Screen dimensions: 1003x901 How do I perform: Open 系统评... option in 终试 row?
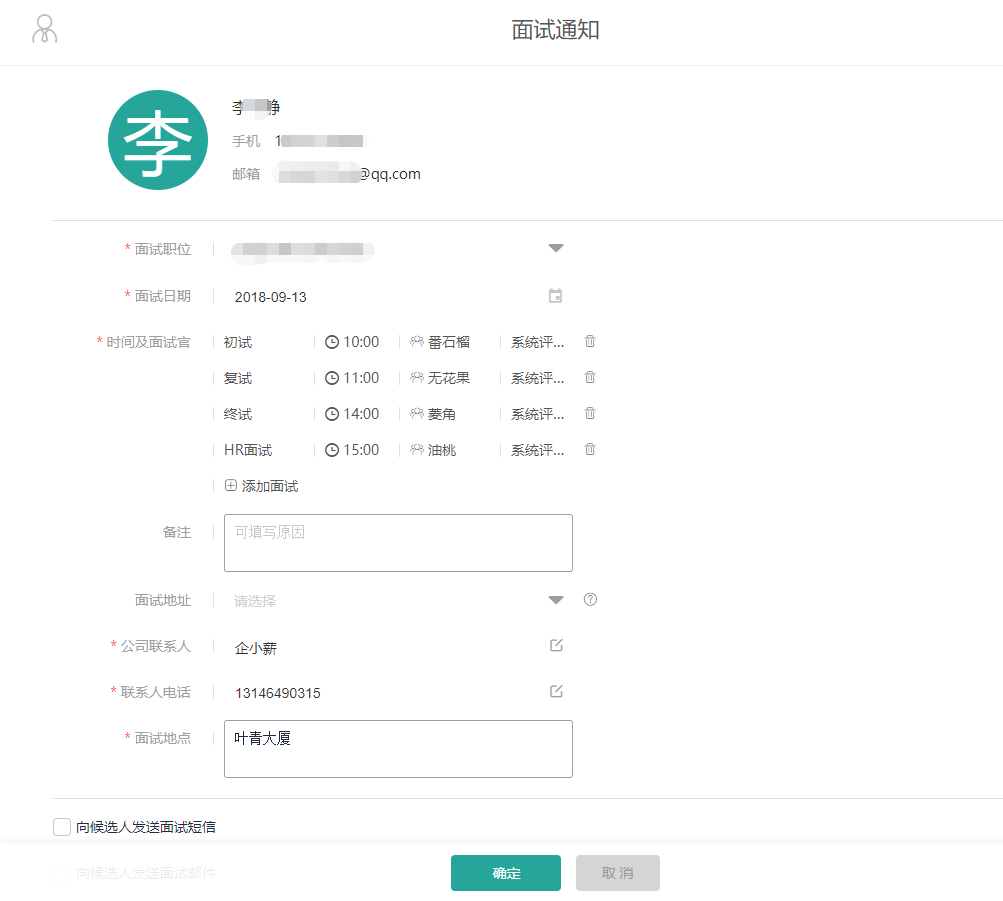(537, 414)
